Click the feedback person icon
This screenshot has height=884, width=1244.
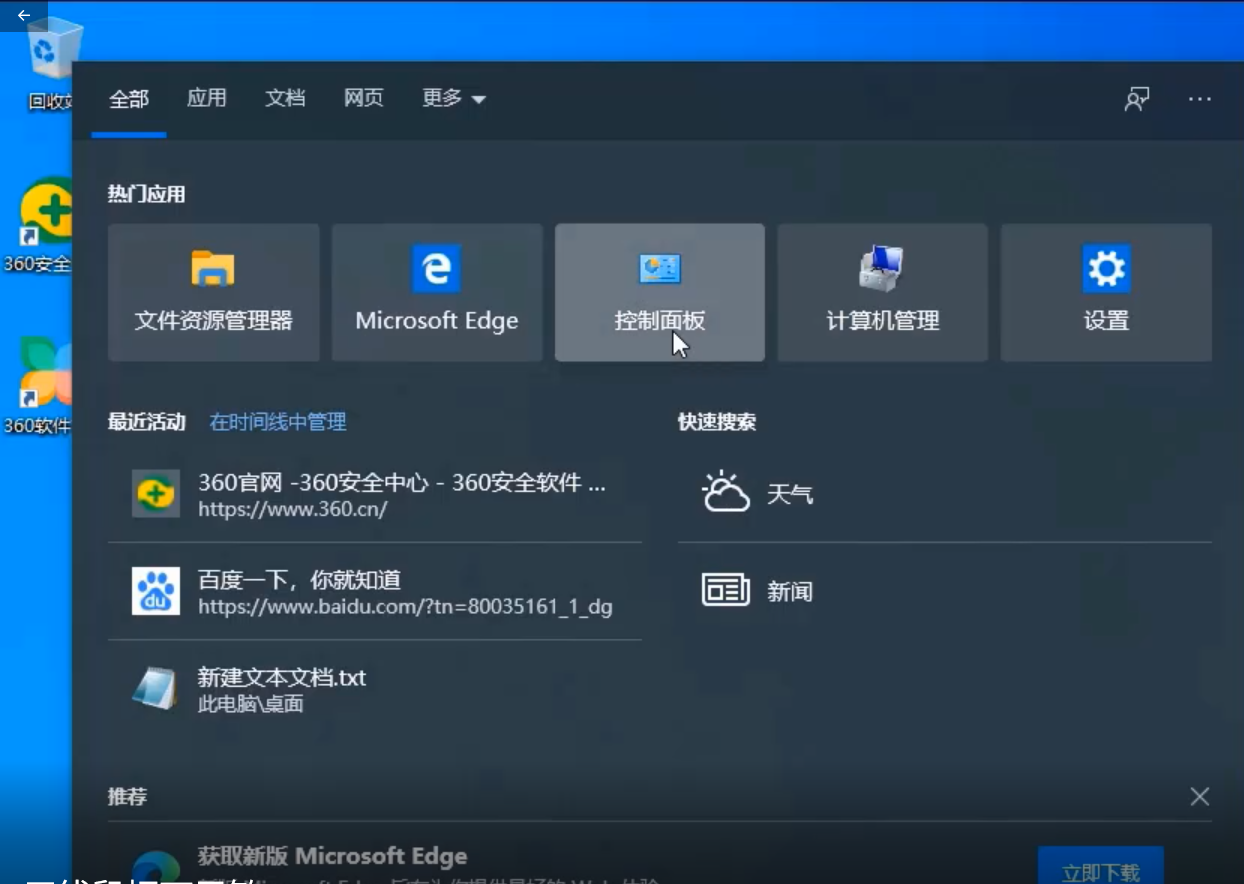pyautogui.click(x=1136, y=99)
